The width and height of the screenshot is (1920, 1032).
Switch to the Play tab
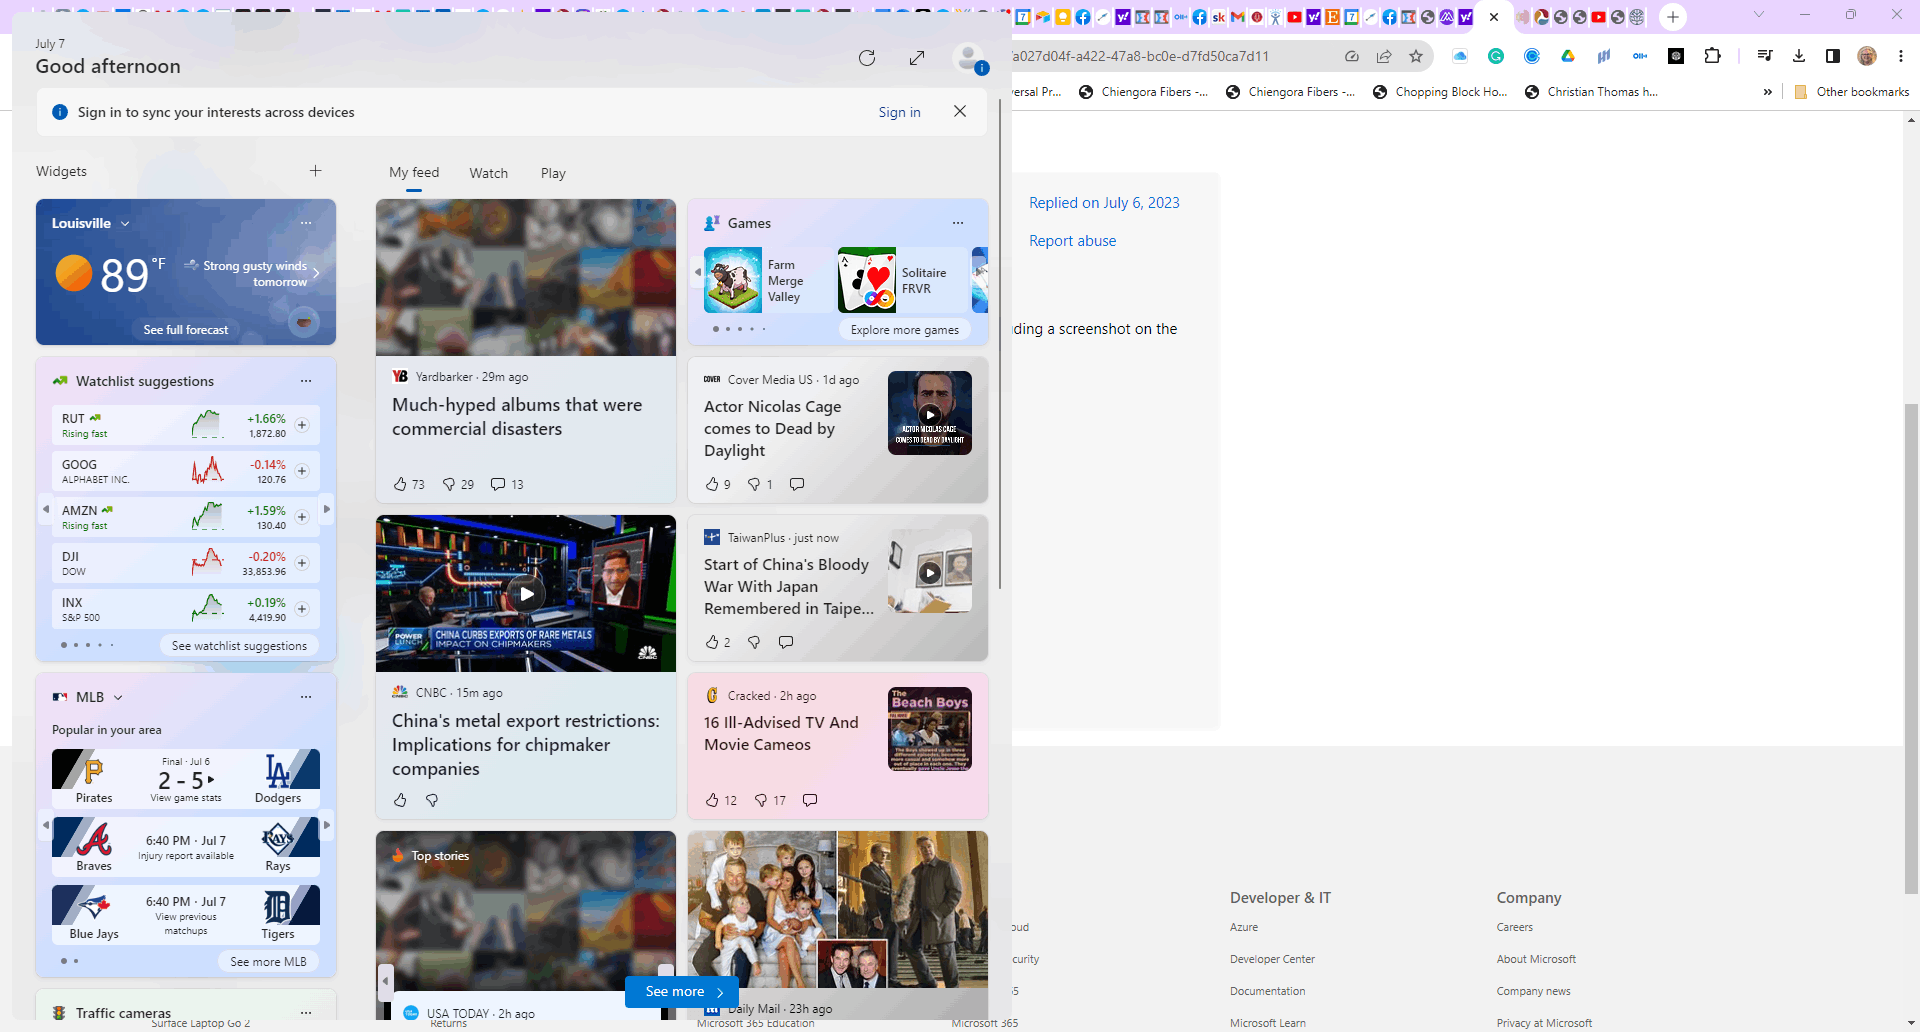coord(553,173)
